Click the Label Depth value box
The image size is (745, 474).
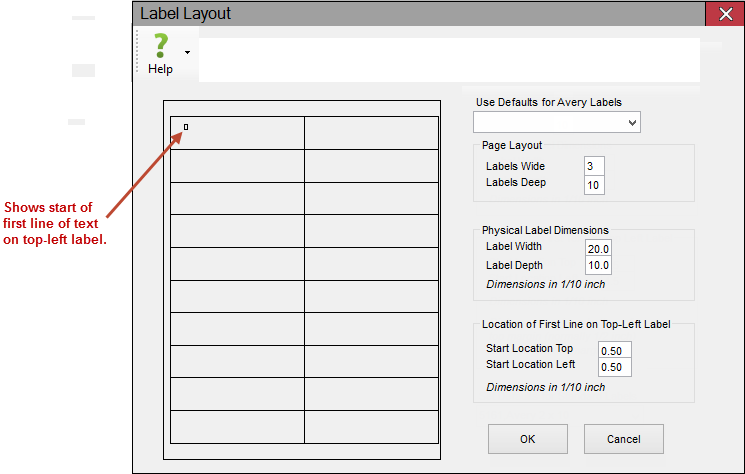(598, 266)
